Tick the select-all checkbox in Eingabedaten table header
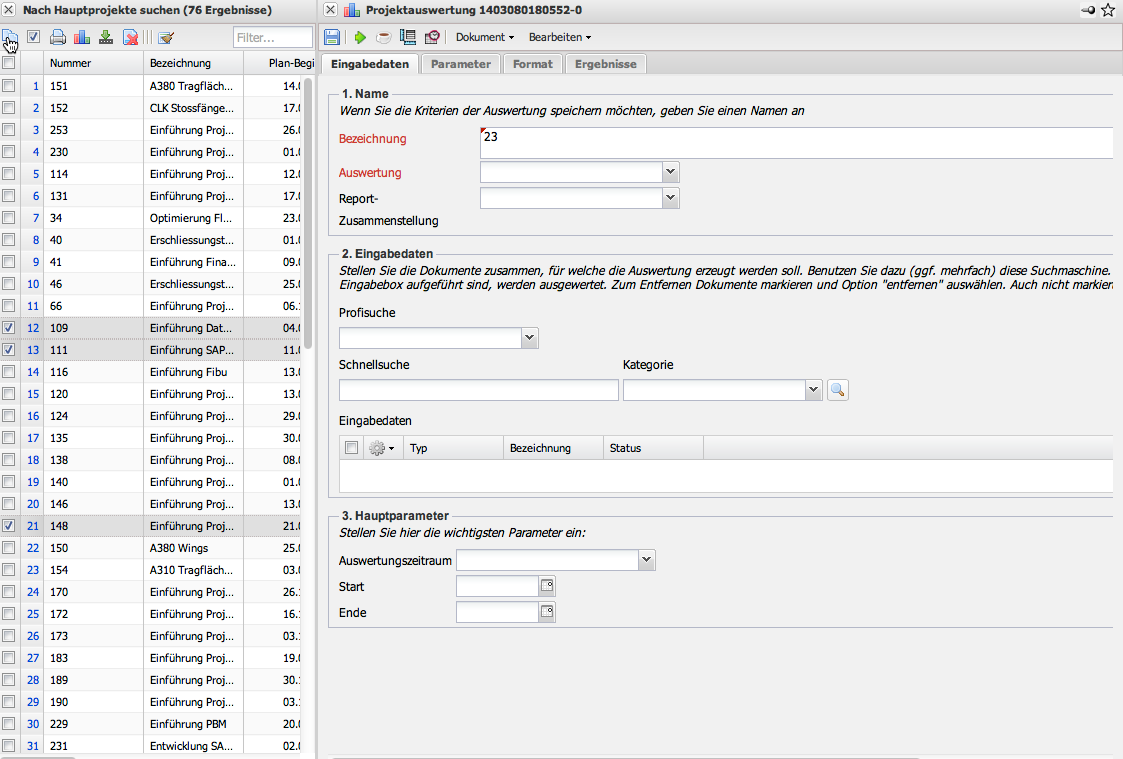Image resolution: width=1123 pixels, height=759 pixels. click(x=351, y=448)
